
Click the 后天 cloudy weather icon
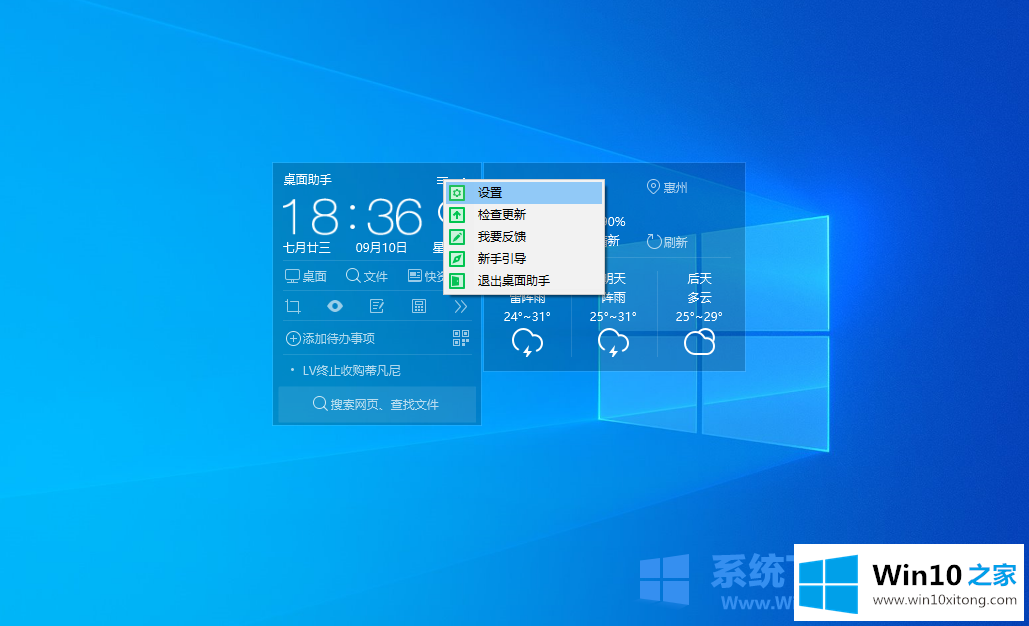(x=700, y=343)
